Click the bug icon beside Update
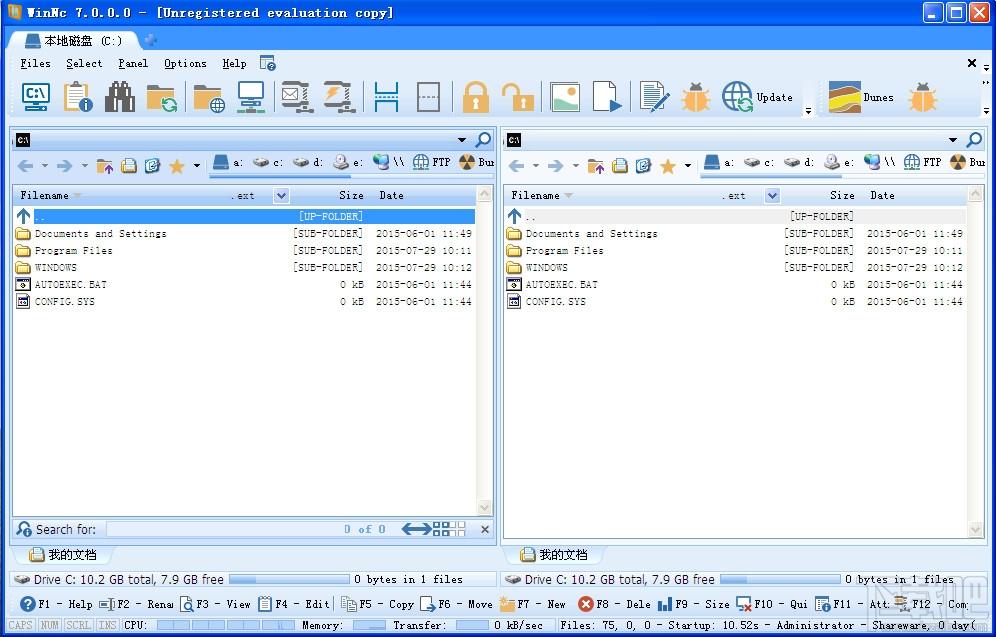 click(x=696, y=97)
